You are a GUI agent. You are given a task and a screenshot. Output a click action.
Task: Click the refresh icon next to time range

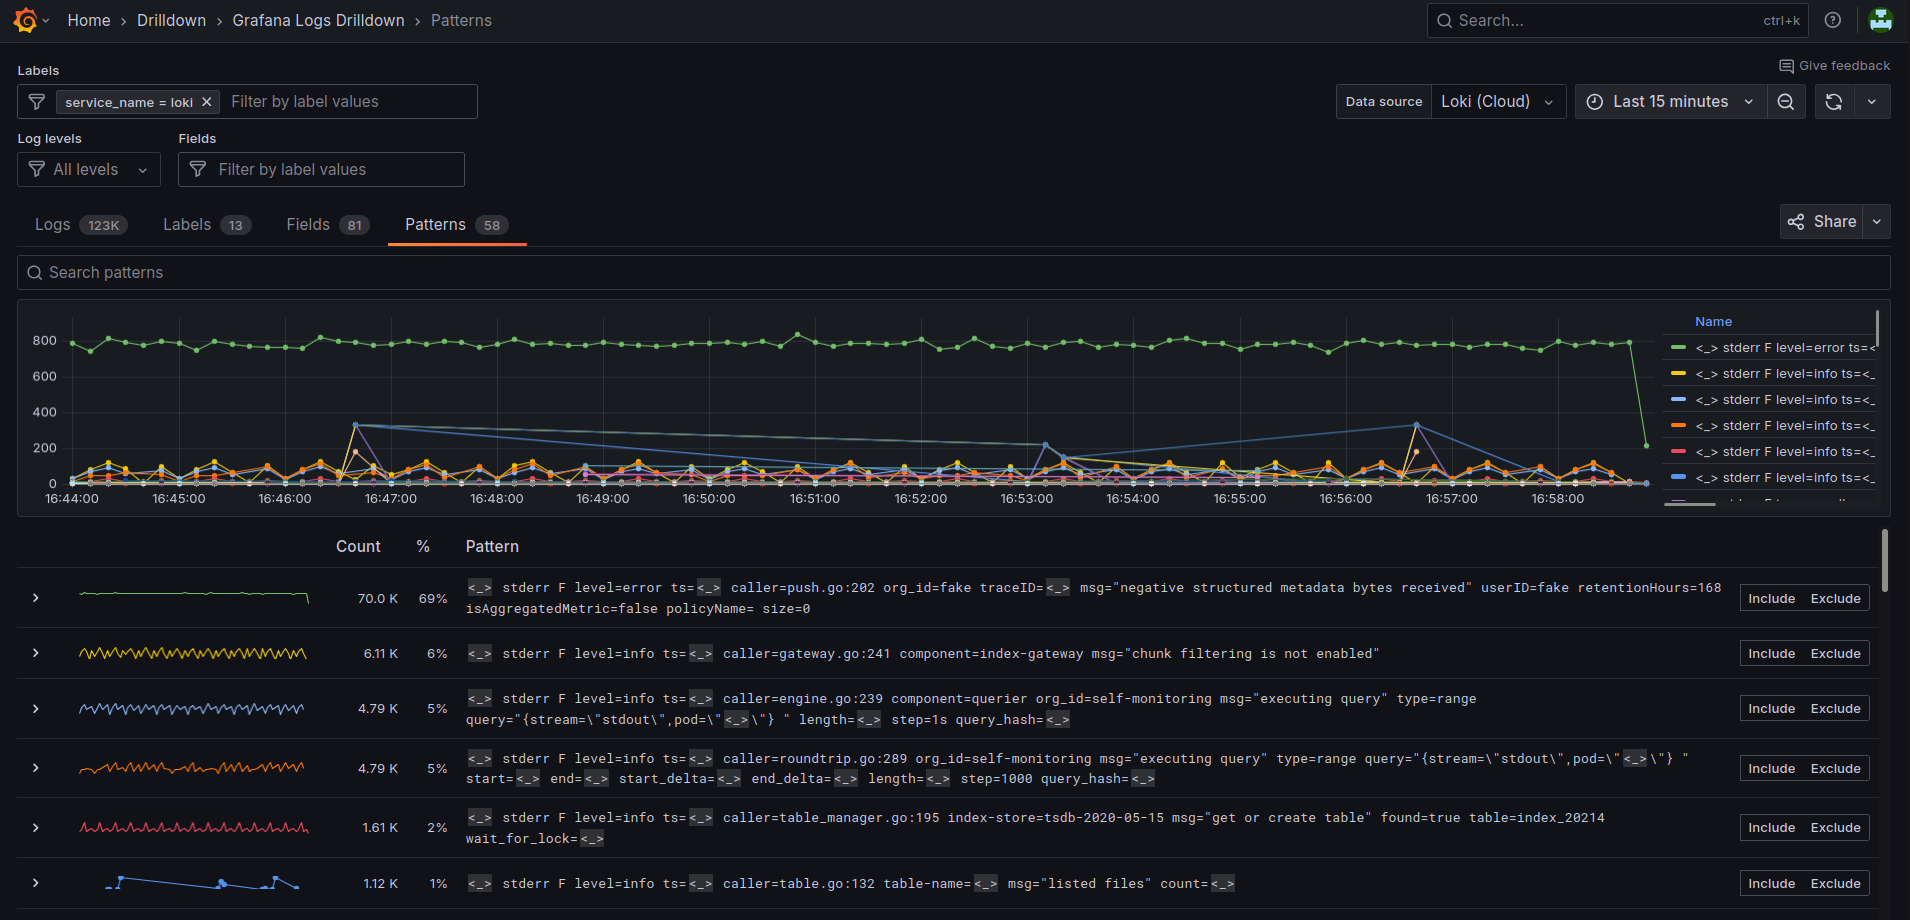[1833, 101]
